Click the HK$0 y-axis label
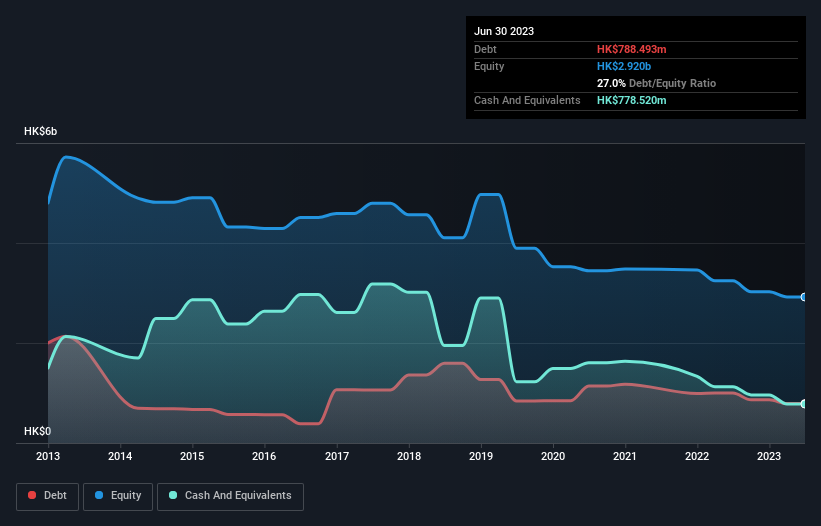This screenshot has height=526, width=821. point(38,431)
